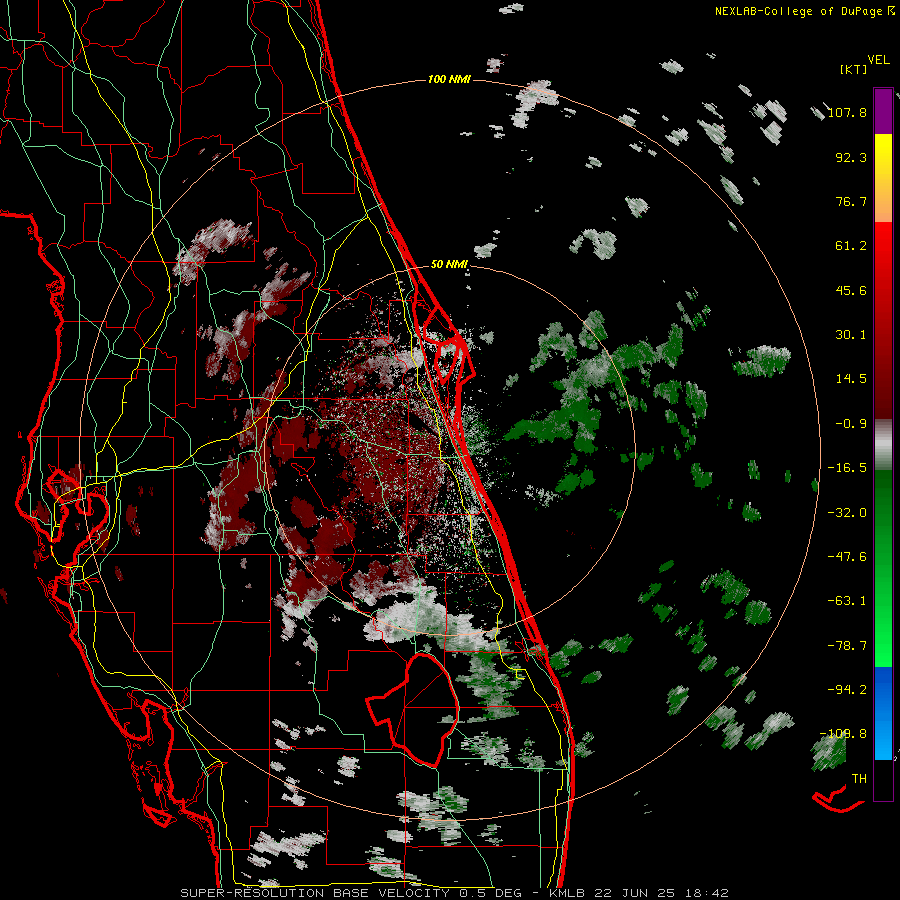900x900 pixels.
Task: Select the 107.8 legend value
Action: (x=847, y=112)
